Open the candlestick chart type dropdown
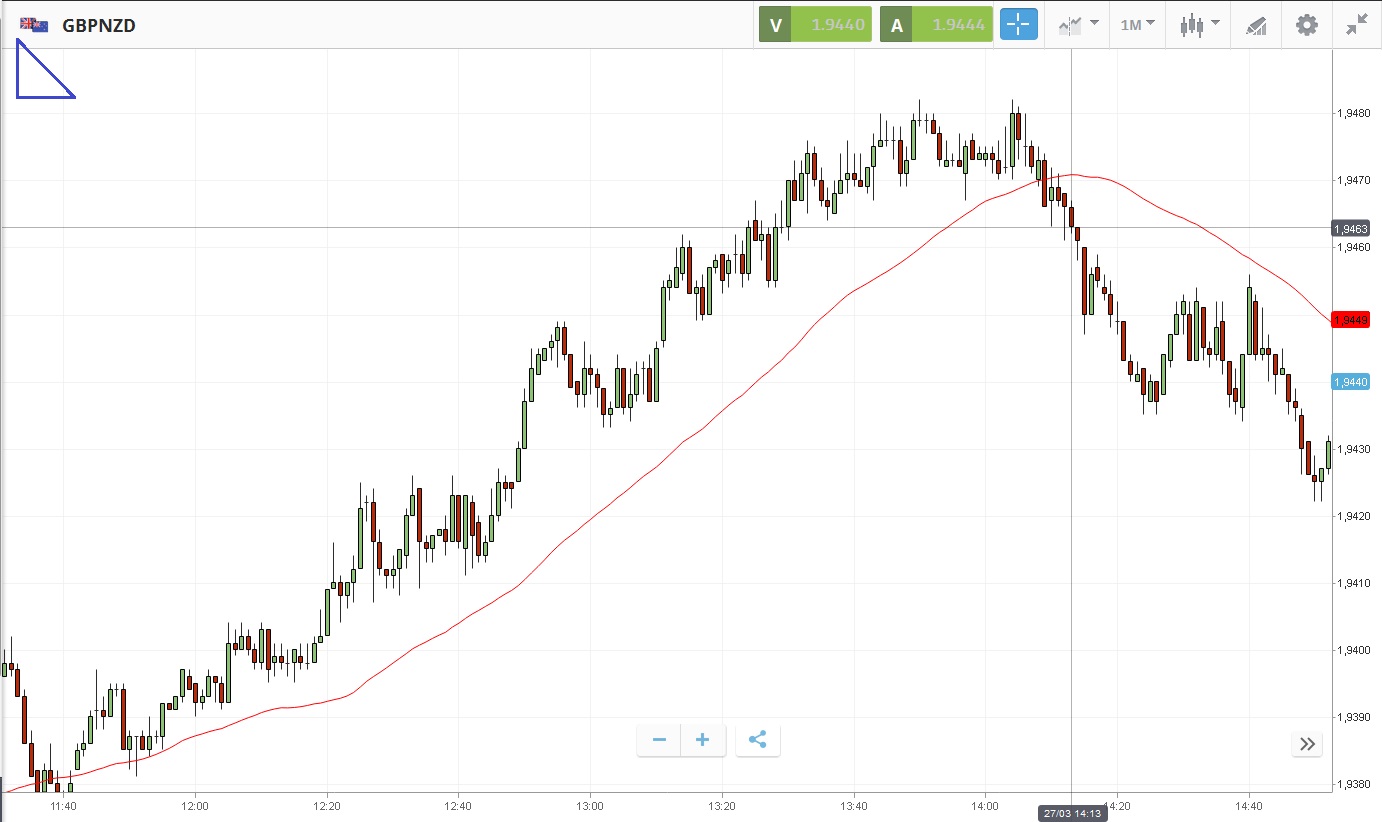1382x822 pixels. pyautogui.click(x=1199, y=25)
